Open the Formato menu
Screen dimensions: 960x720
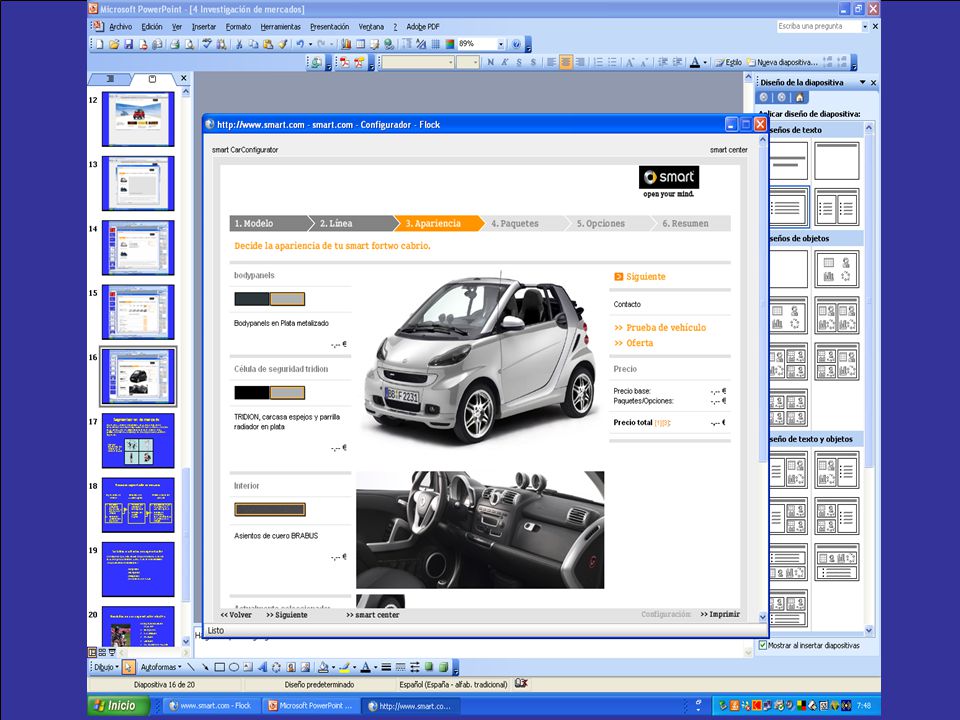pos(238,27)
